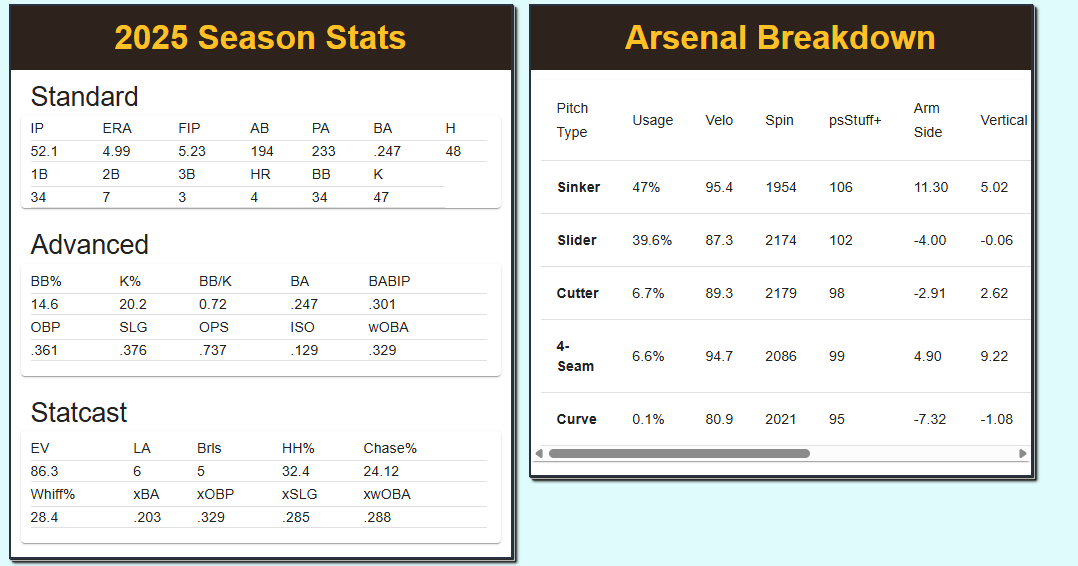Click the Curve pitch row label
1078x566 pixels.
click(x=576, y=419)
